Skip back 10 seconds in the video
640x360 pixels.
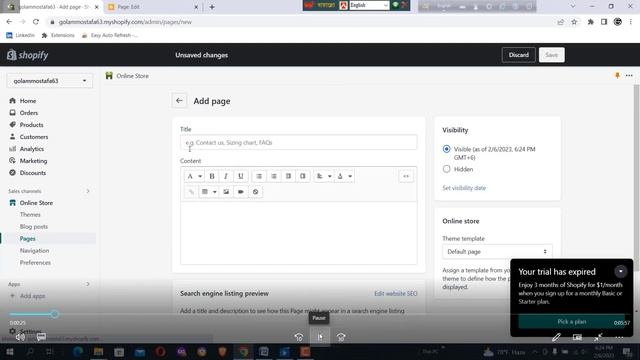click(299, 337)
